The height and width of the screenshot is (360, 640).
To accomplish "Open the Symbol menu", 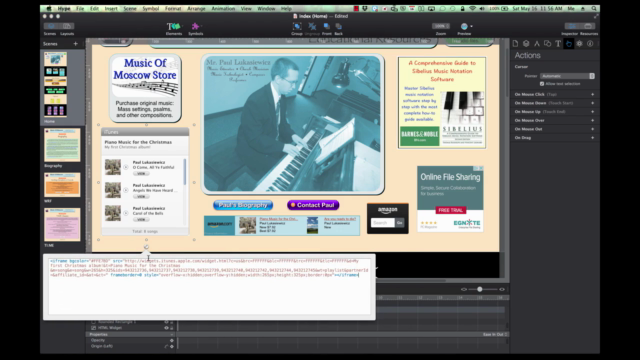I will [151, 9].
